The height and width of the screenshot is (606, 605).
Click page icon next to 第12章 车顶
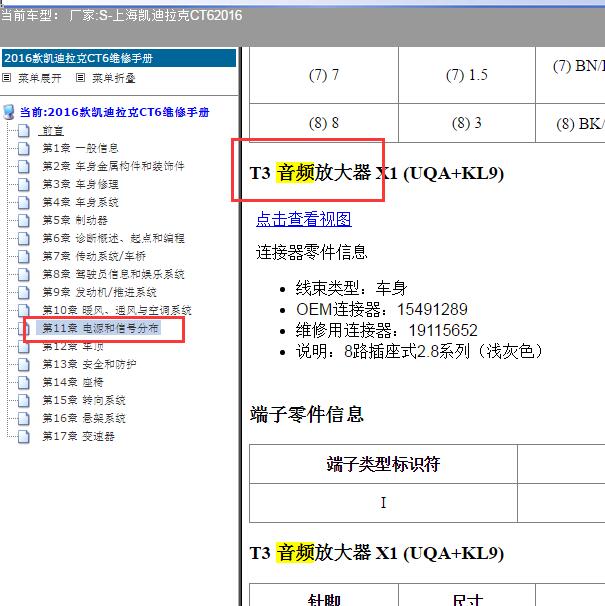24,347
